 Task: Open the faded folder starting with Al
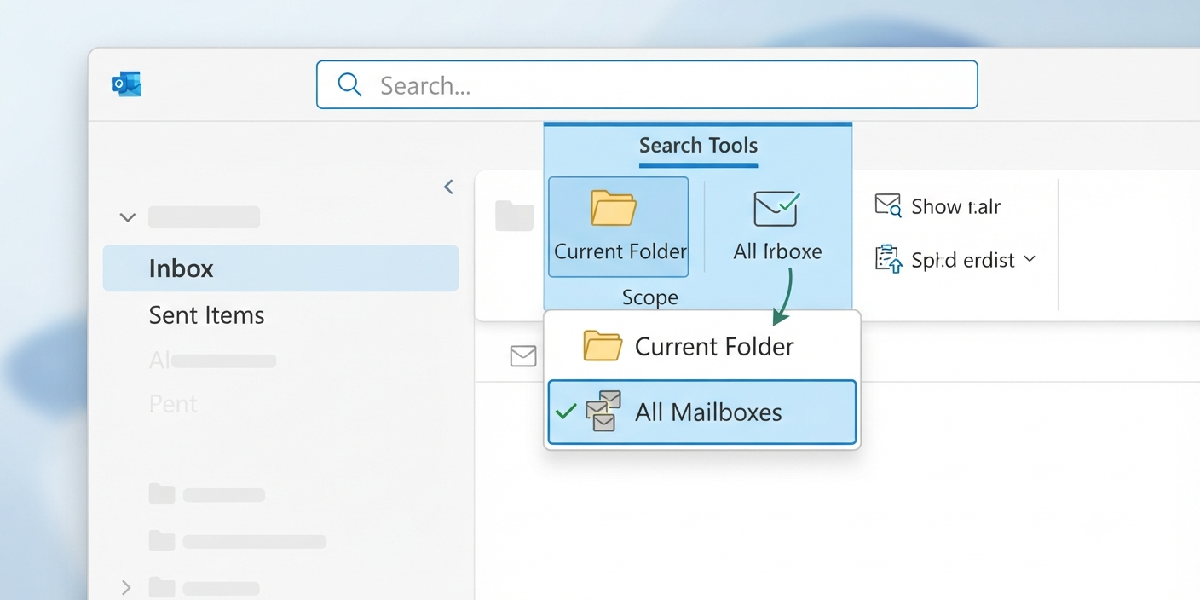[212, 360]
